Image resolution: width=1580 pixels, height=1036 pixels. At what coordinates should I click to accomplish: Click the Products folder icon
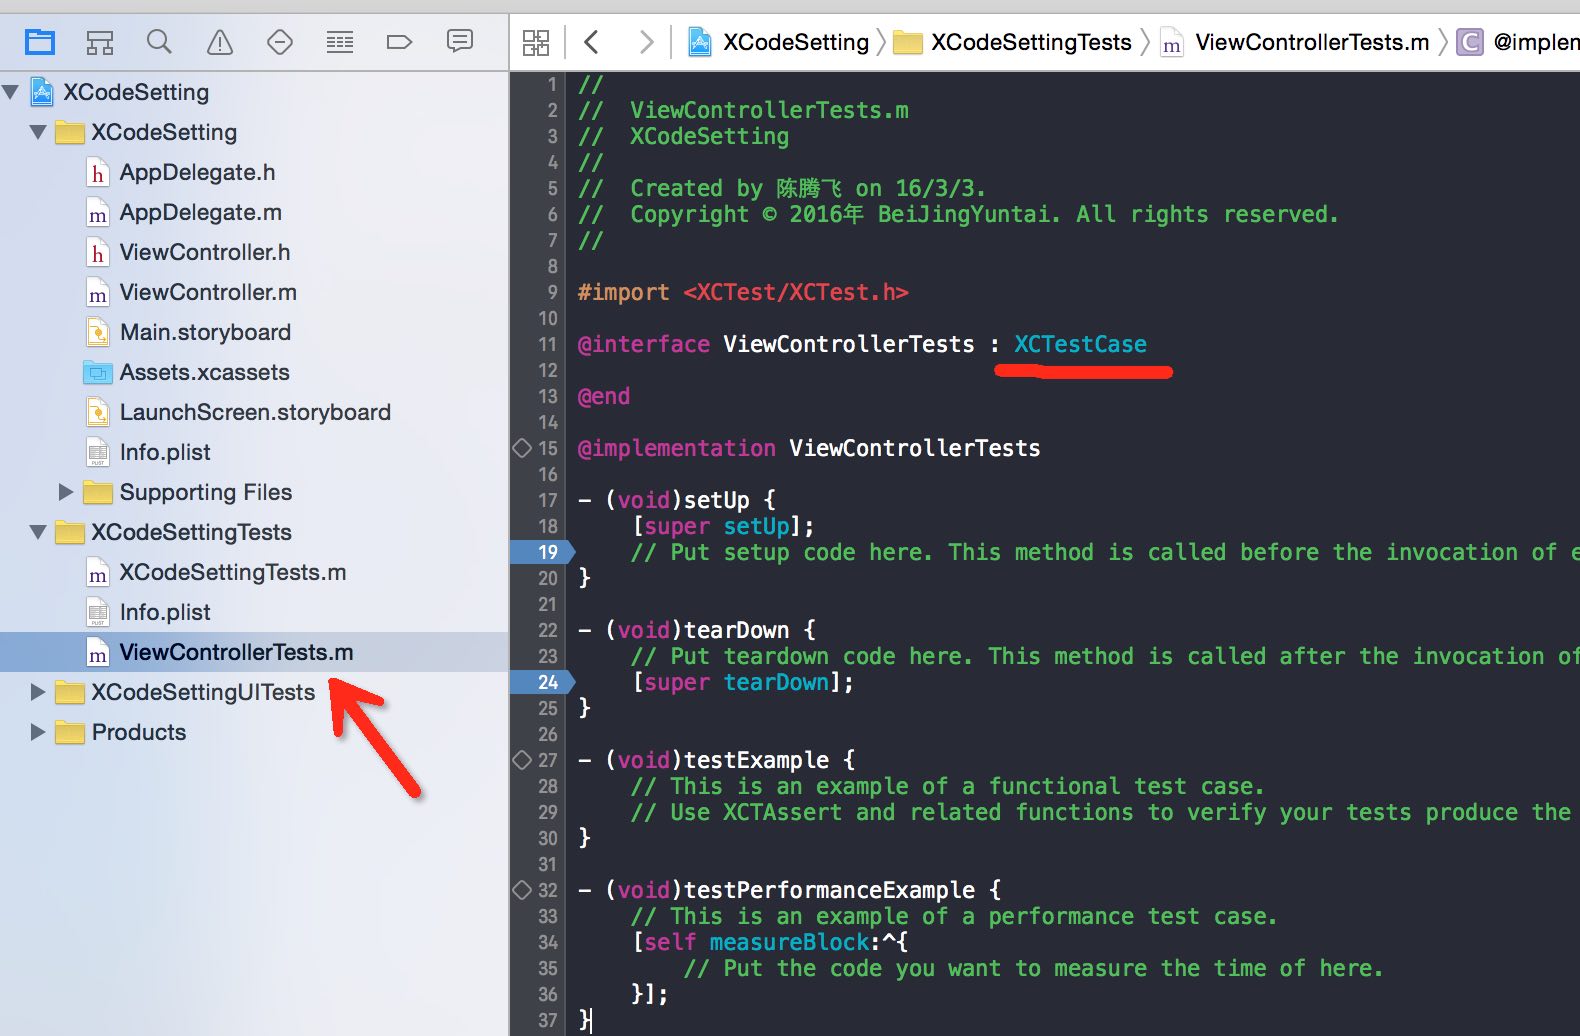click(x=69, y=732)
